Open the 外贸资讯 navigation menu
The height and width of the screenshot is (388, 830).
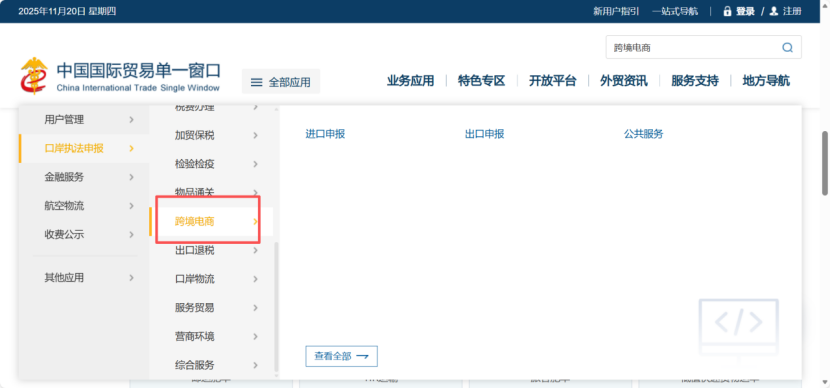[624, 81]
